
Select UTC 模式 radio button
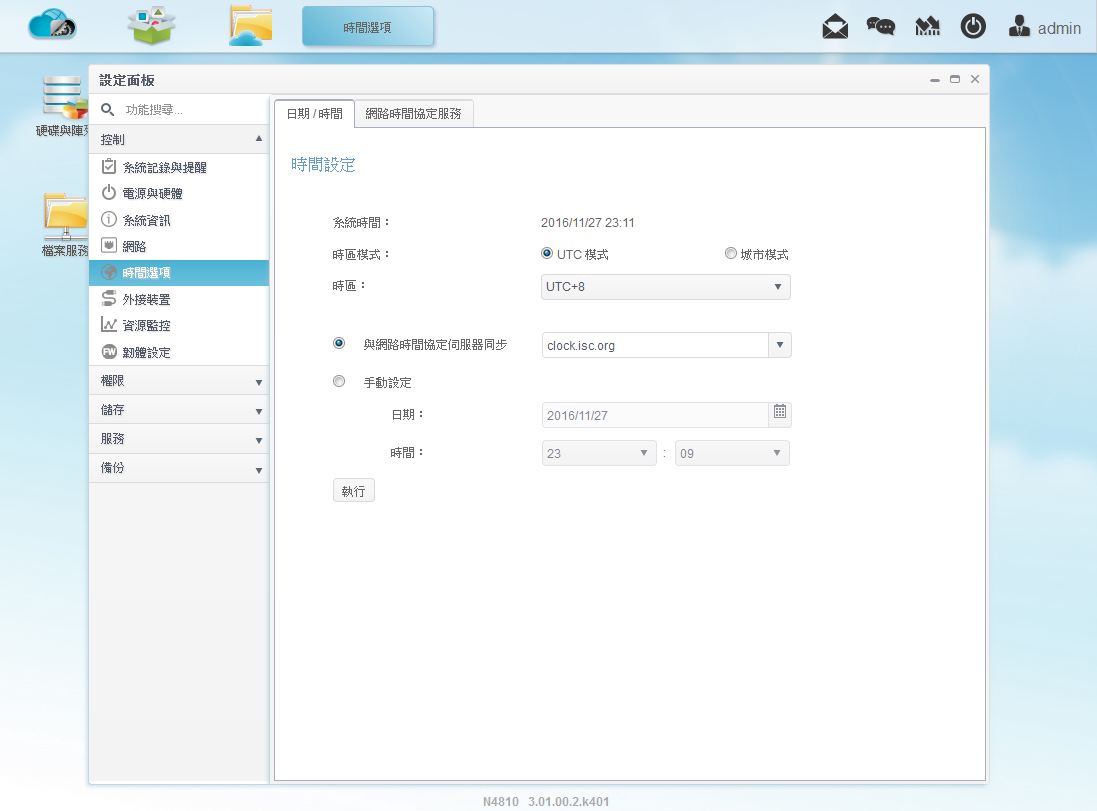(547, 253)
